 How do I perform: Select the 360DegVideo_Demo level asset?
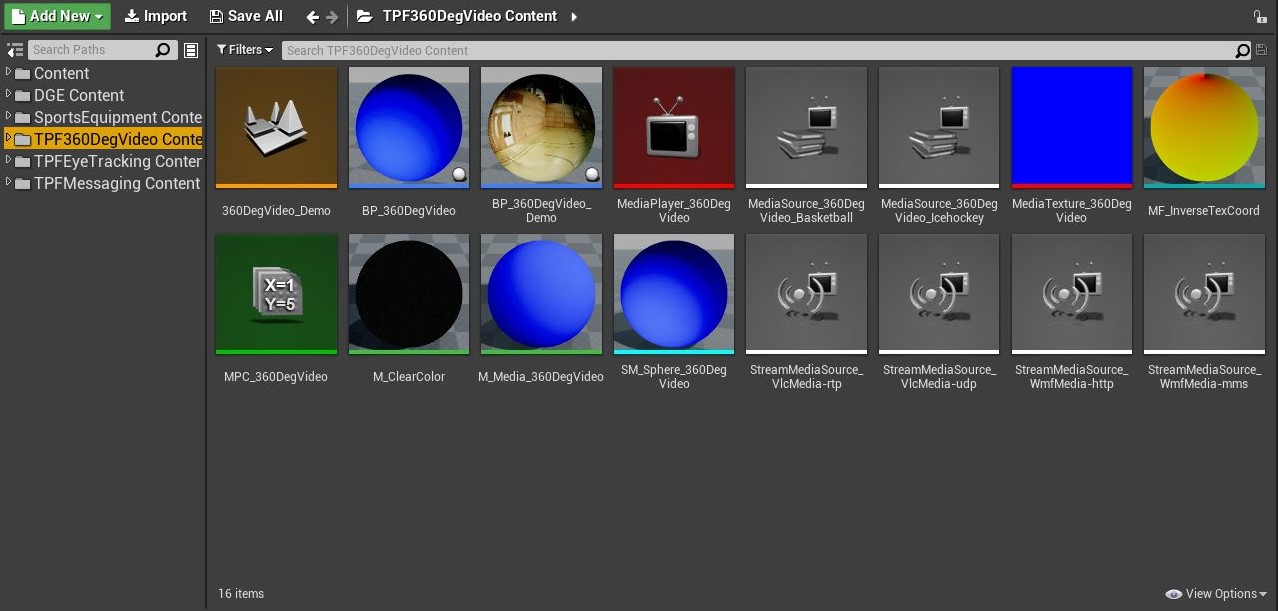click(x=276, y=144)
